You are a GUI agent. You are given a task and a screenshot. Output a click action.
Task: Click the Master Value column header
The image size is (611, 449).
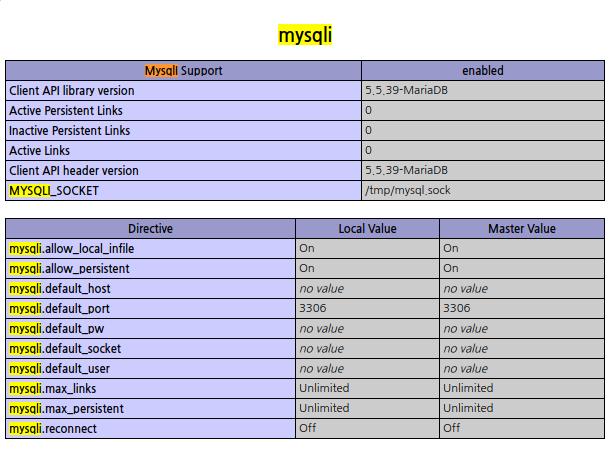[x=522, y=228]
